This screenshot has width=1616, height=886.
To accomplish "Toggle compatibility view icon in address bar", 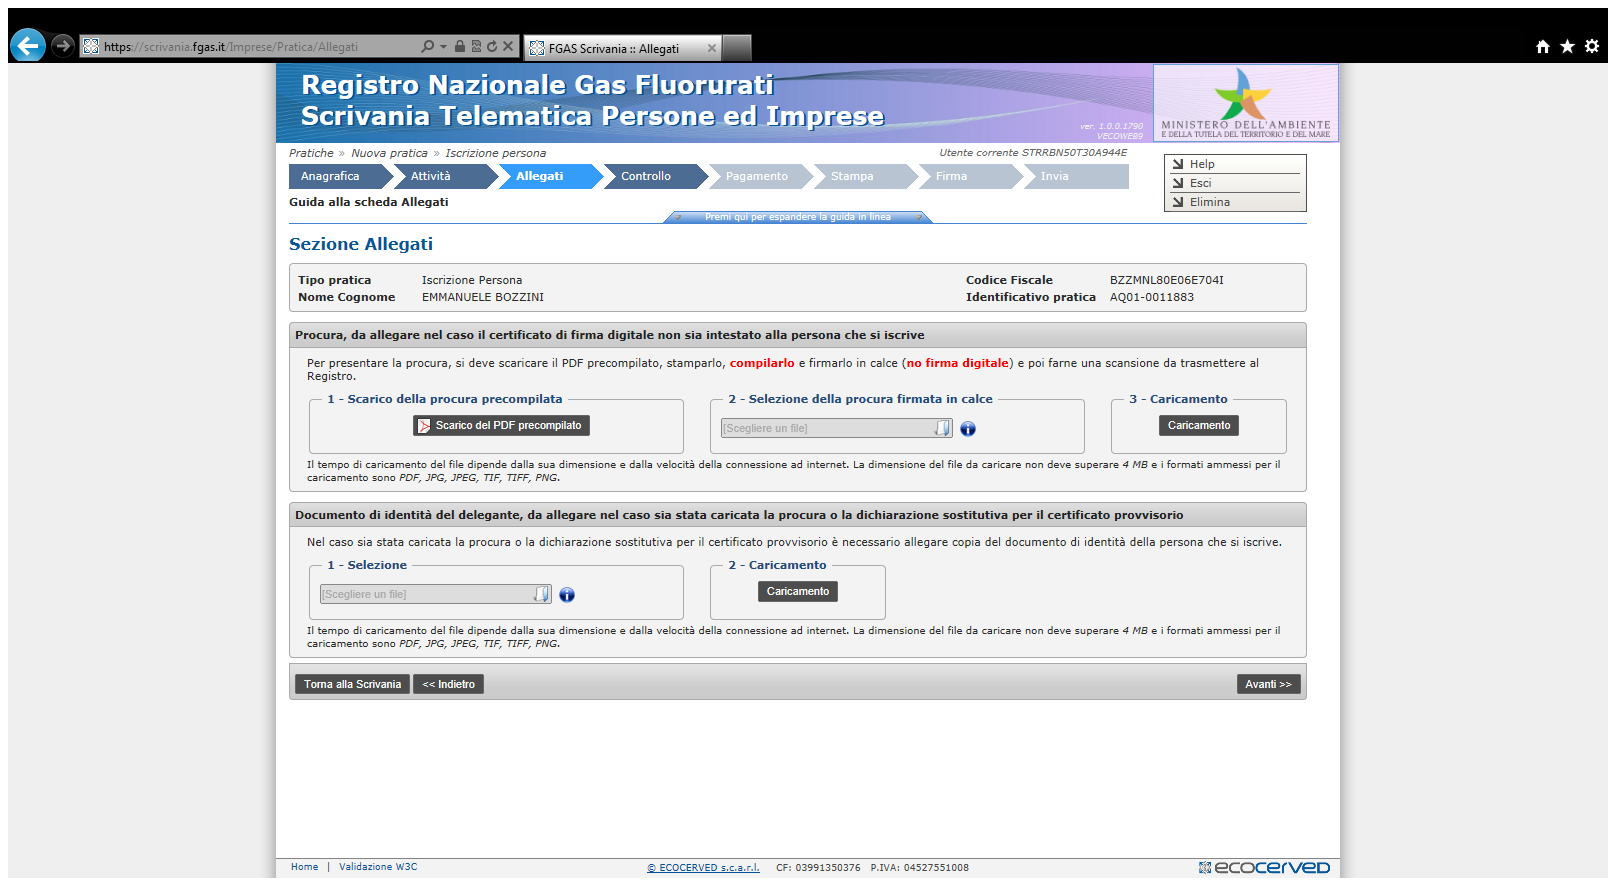I will click(476, 46).
